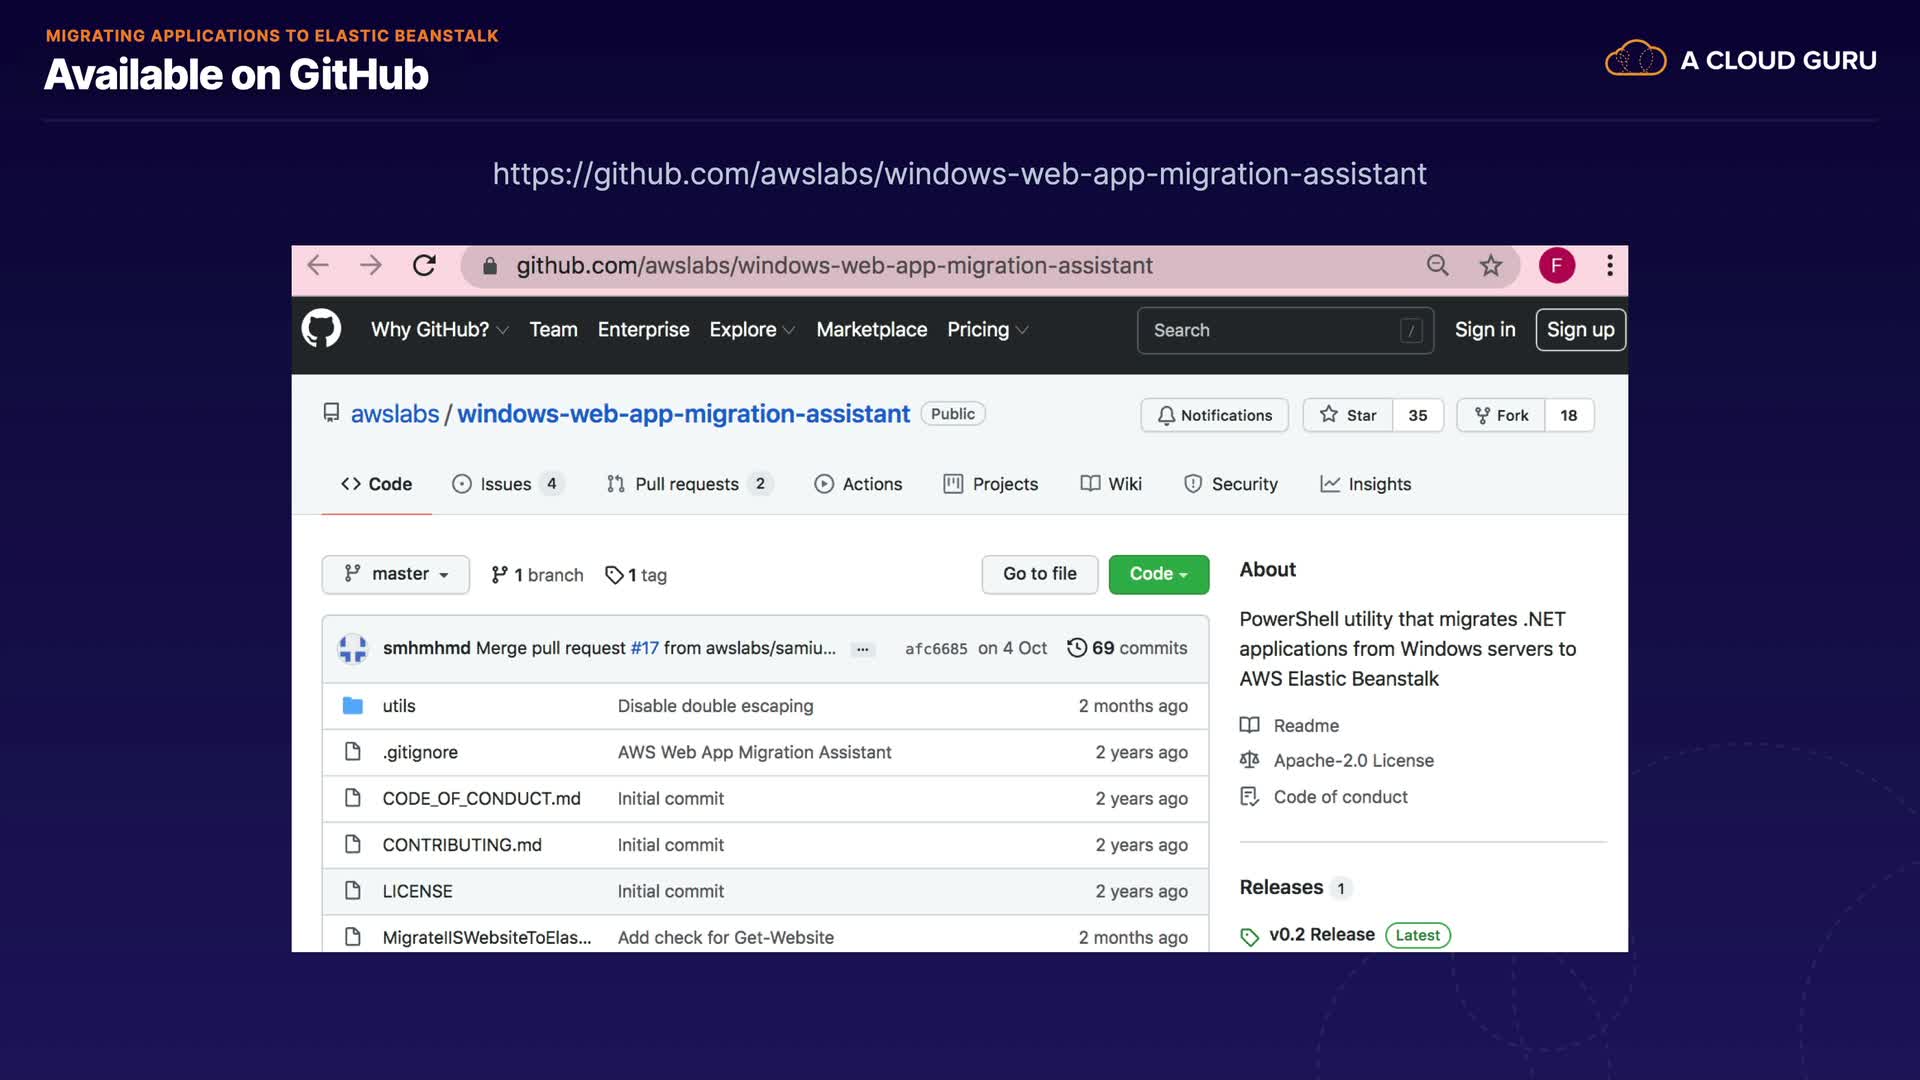Click the user profile avatar F

1556,265
